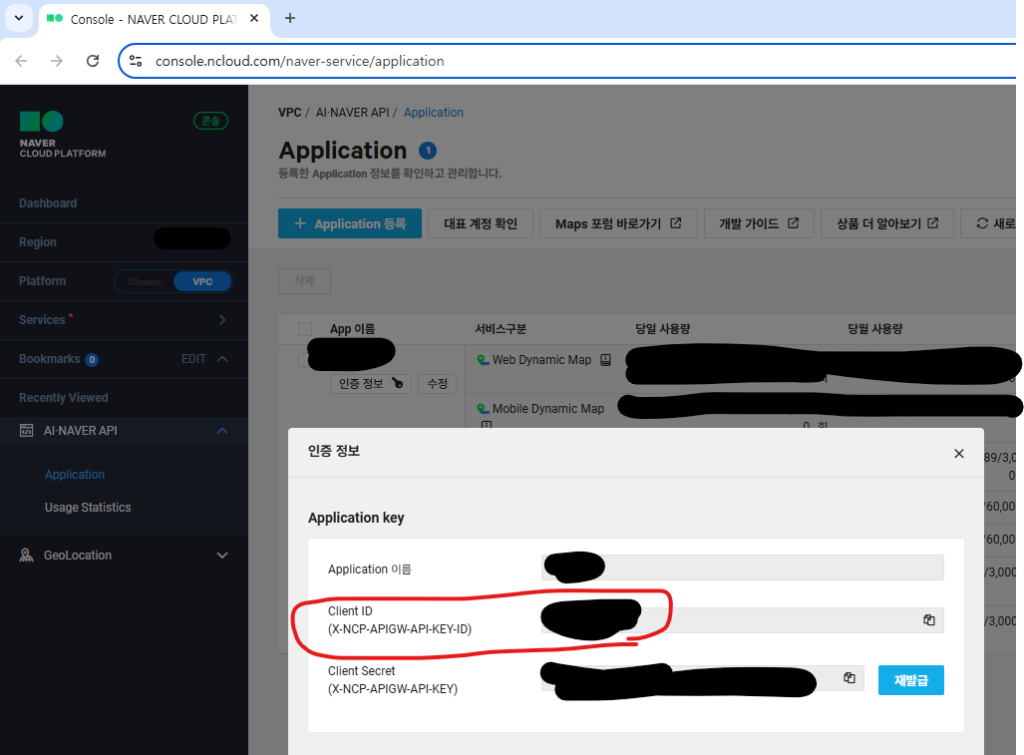The image size is (1024, 755).
Task: Open 개발 가이드 button
Action: [x=759, y=223]
